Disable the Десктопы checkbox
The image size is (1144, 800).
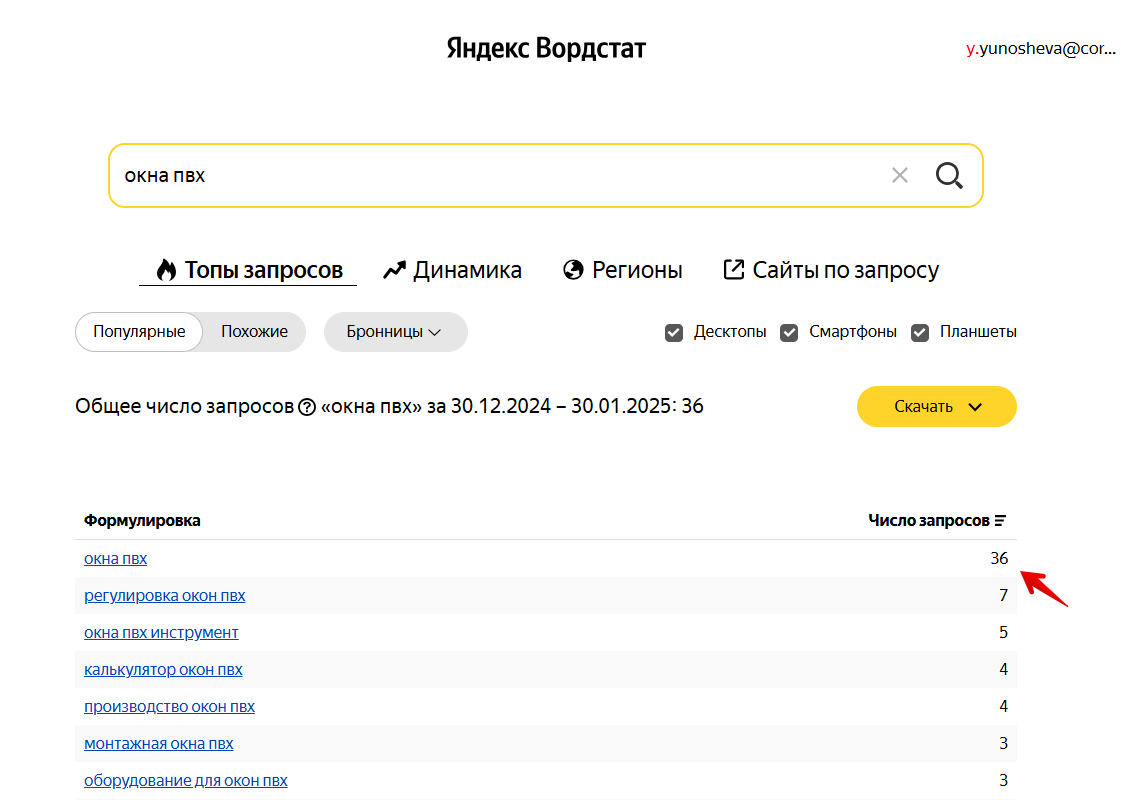point(674,331)
